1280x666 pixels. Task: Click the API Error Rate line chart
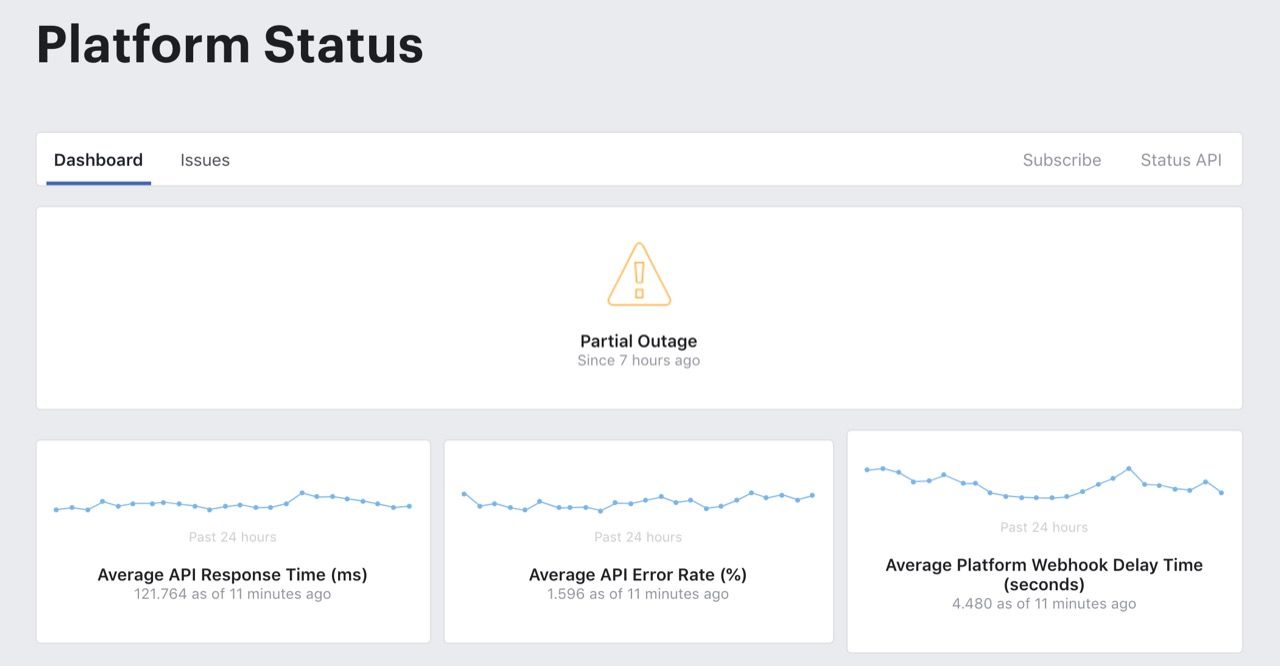[638, 500]
